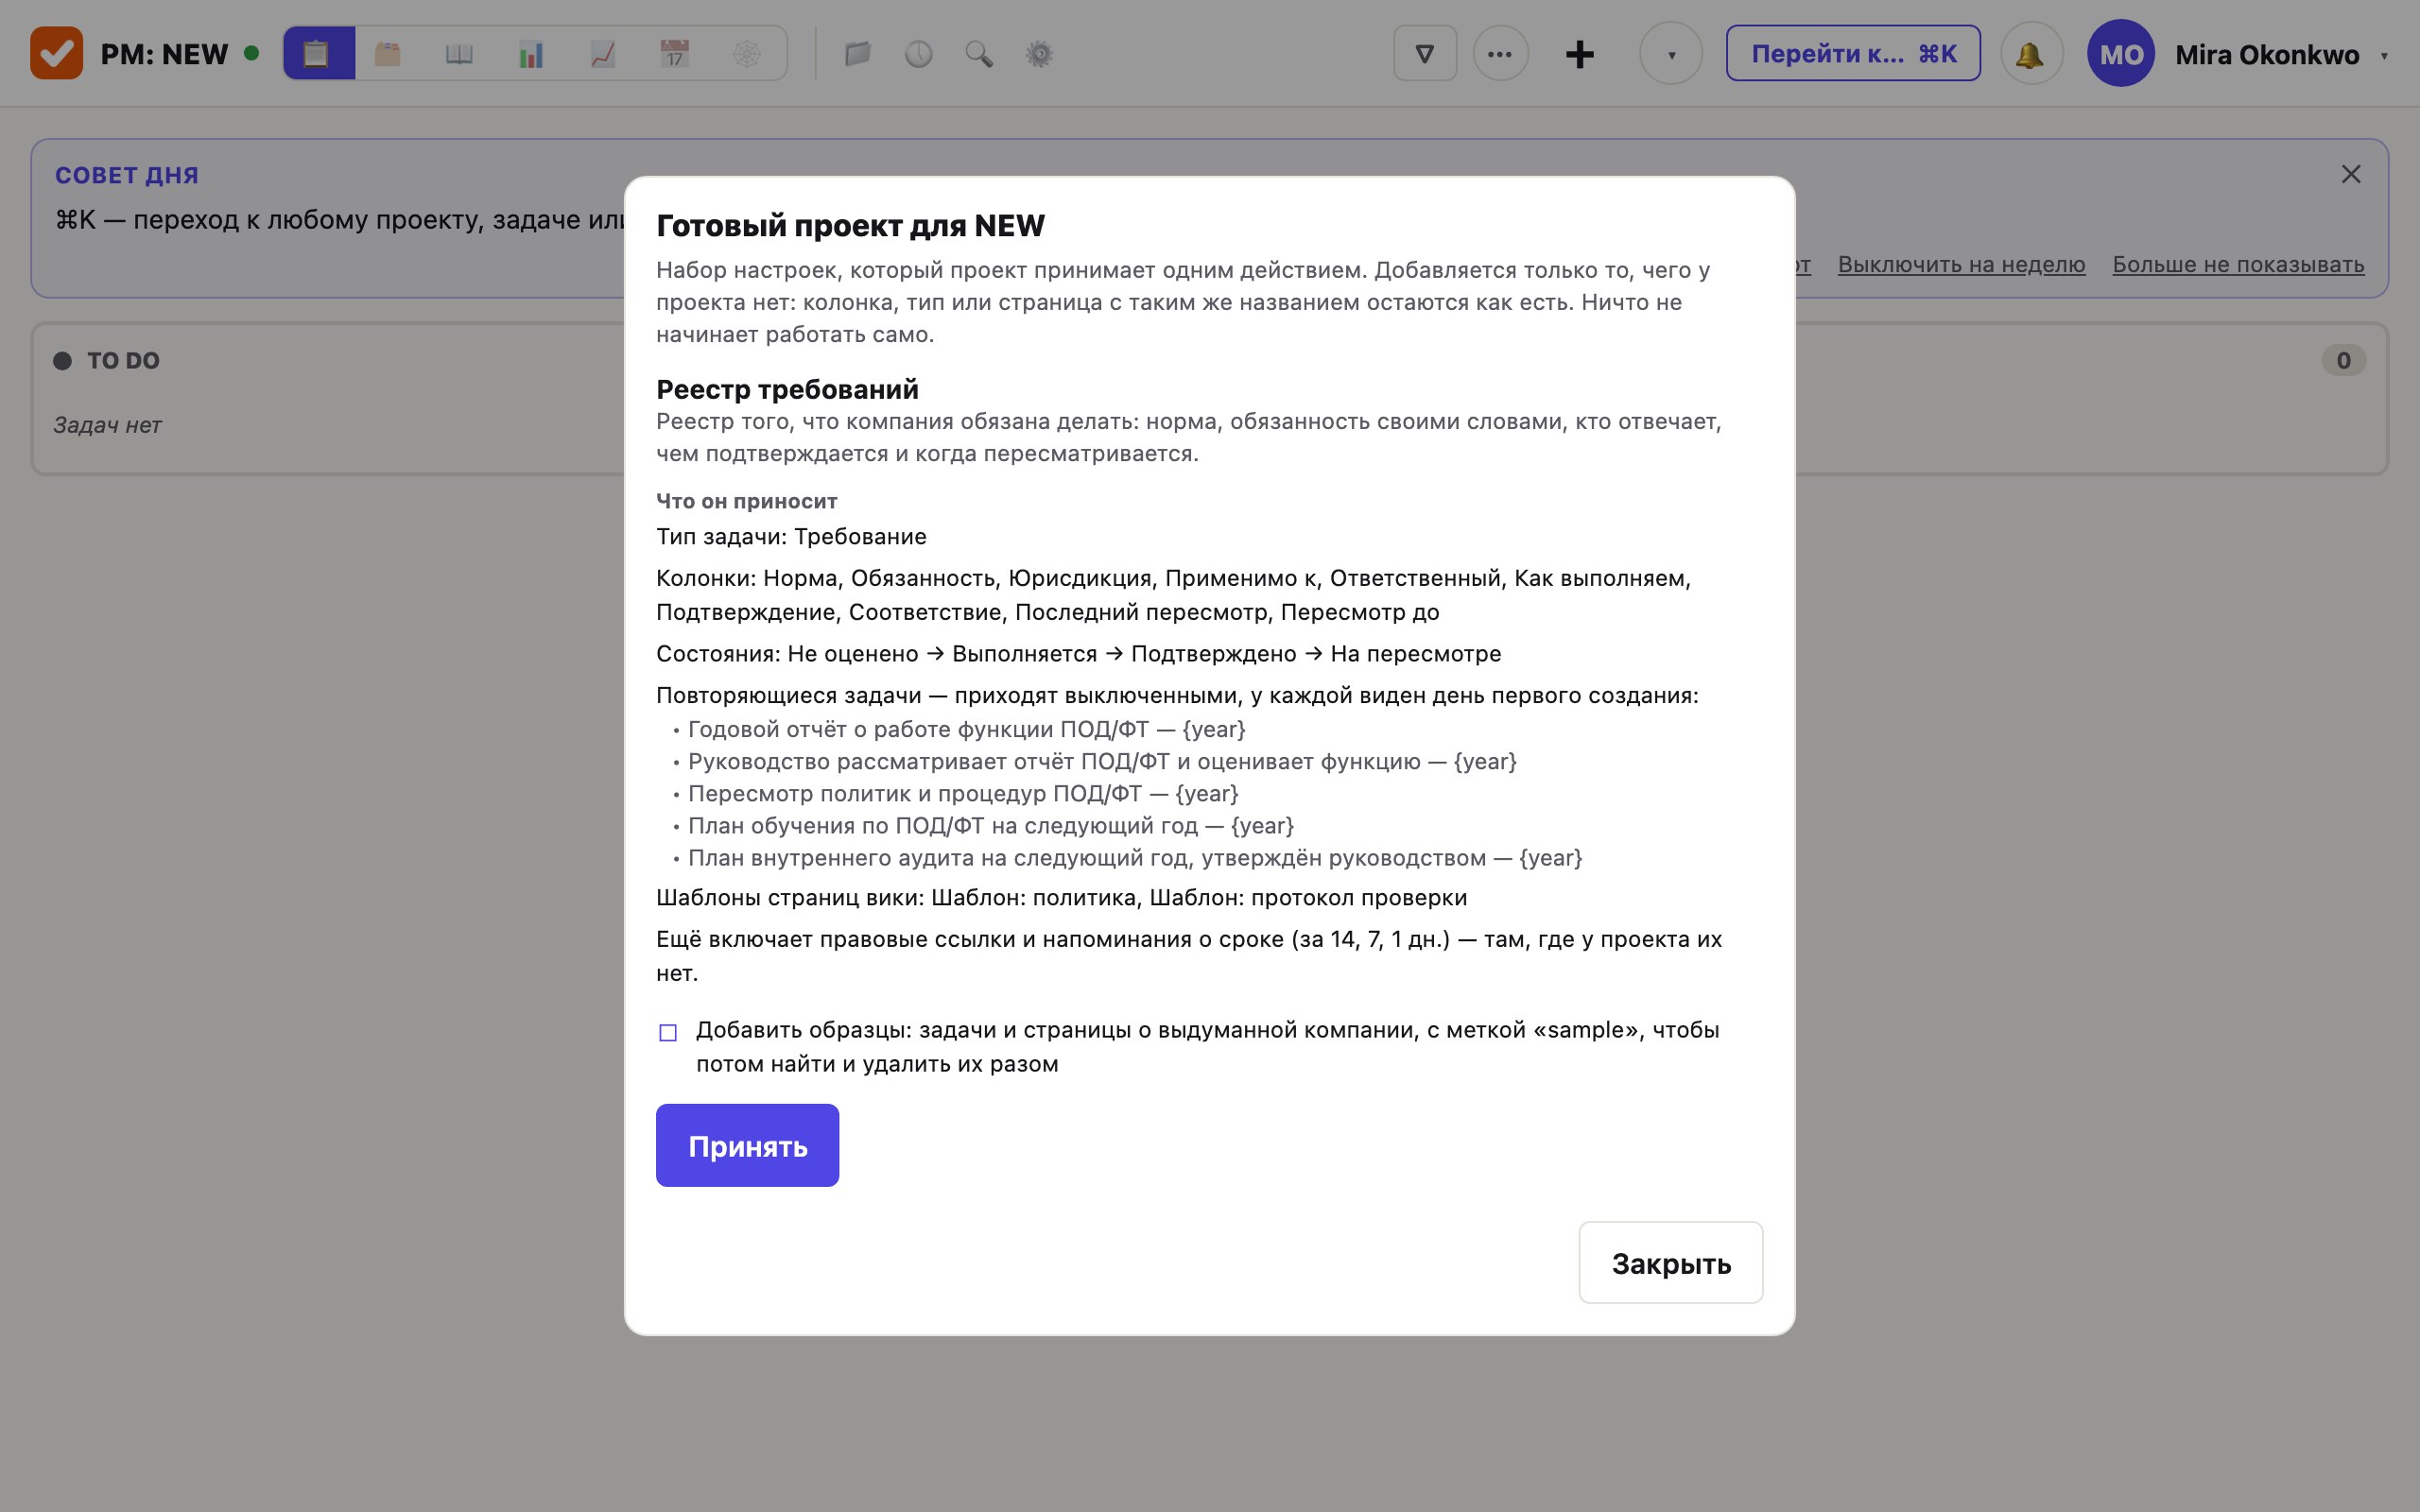Viewport: 2420px width, 1512px height.
Task: Click the Реестр требований heading
Action: pos(787,389)
